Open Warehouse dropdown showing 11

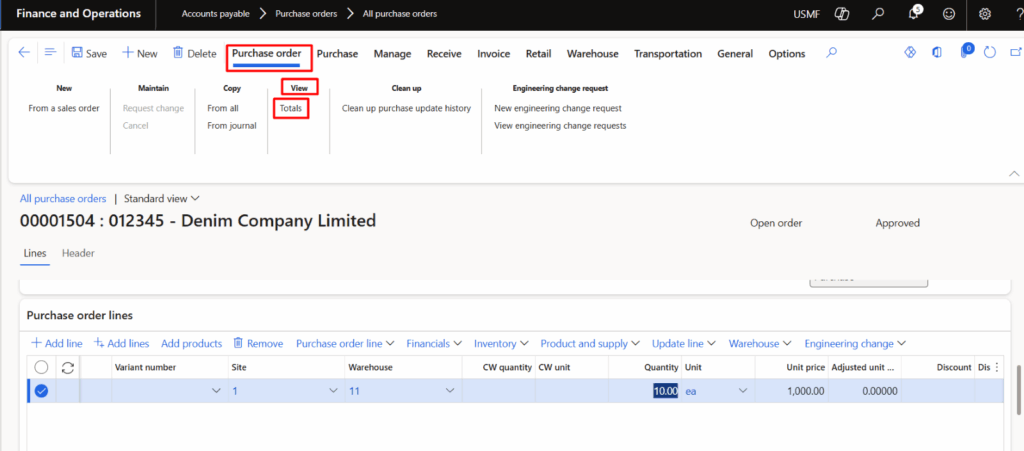pos(449,391)
